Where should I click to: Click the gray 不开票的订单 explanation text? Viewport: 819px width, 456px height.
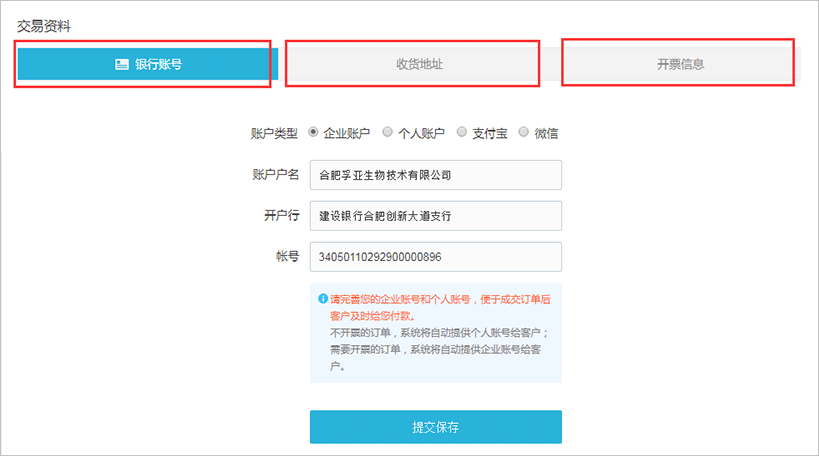pyautogui.click(x=439, y=349)
